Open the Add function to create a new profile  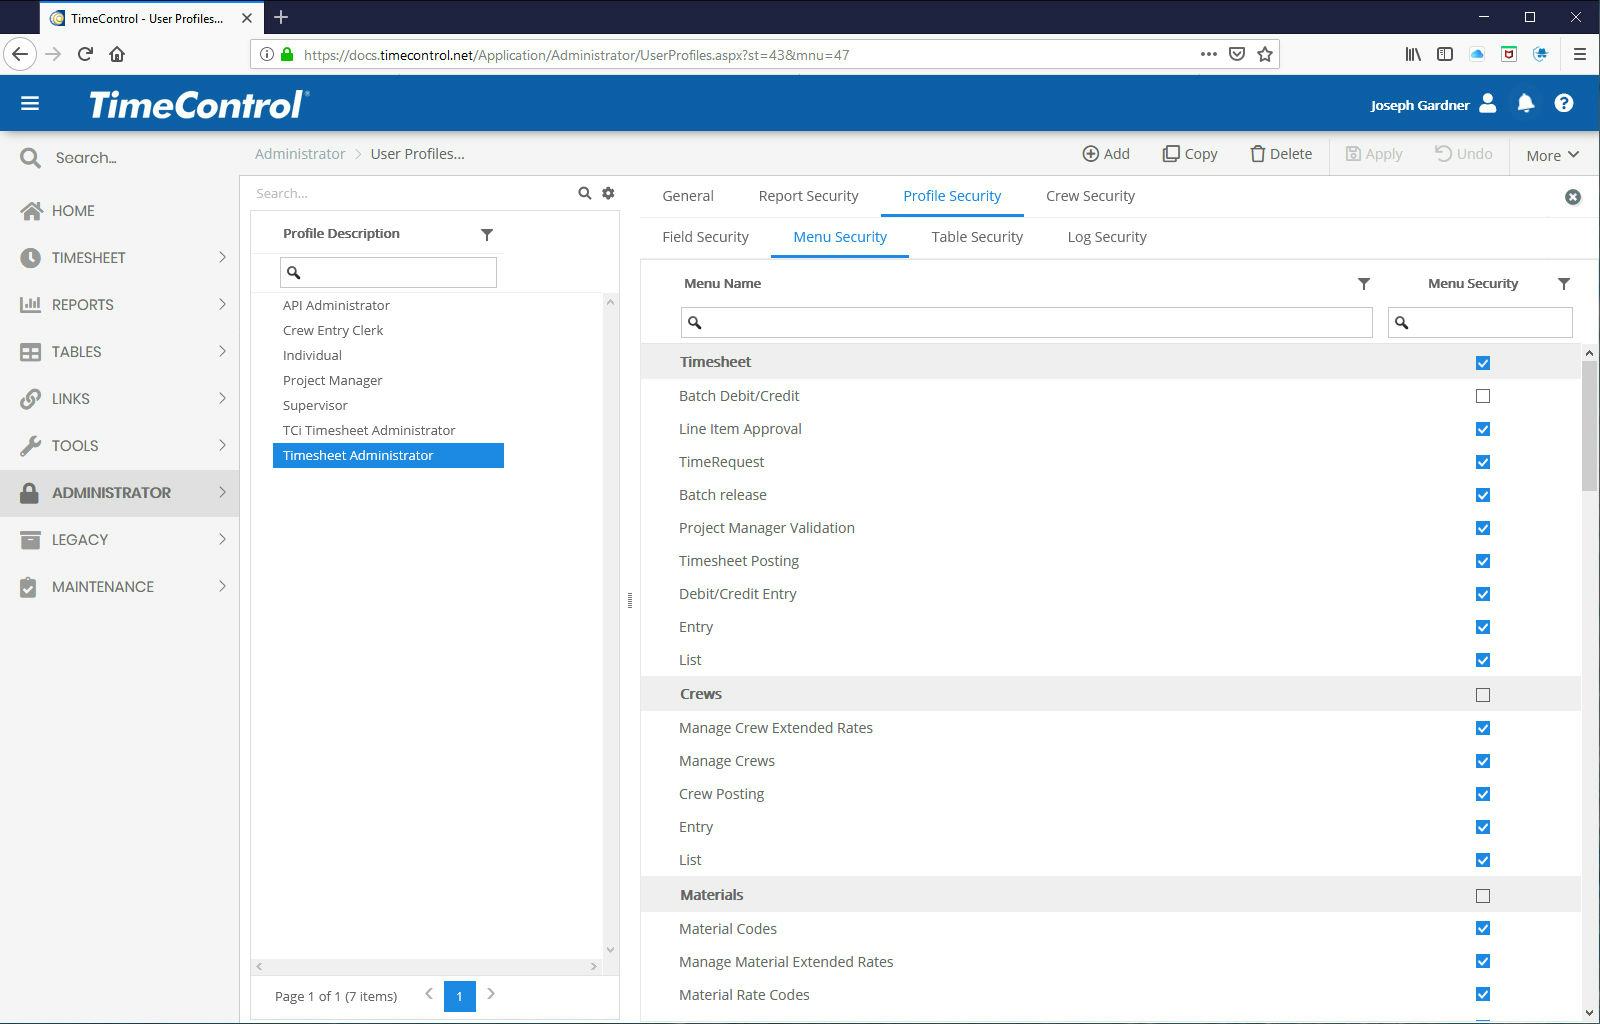(1106, 153)
